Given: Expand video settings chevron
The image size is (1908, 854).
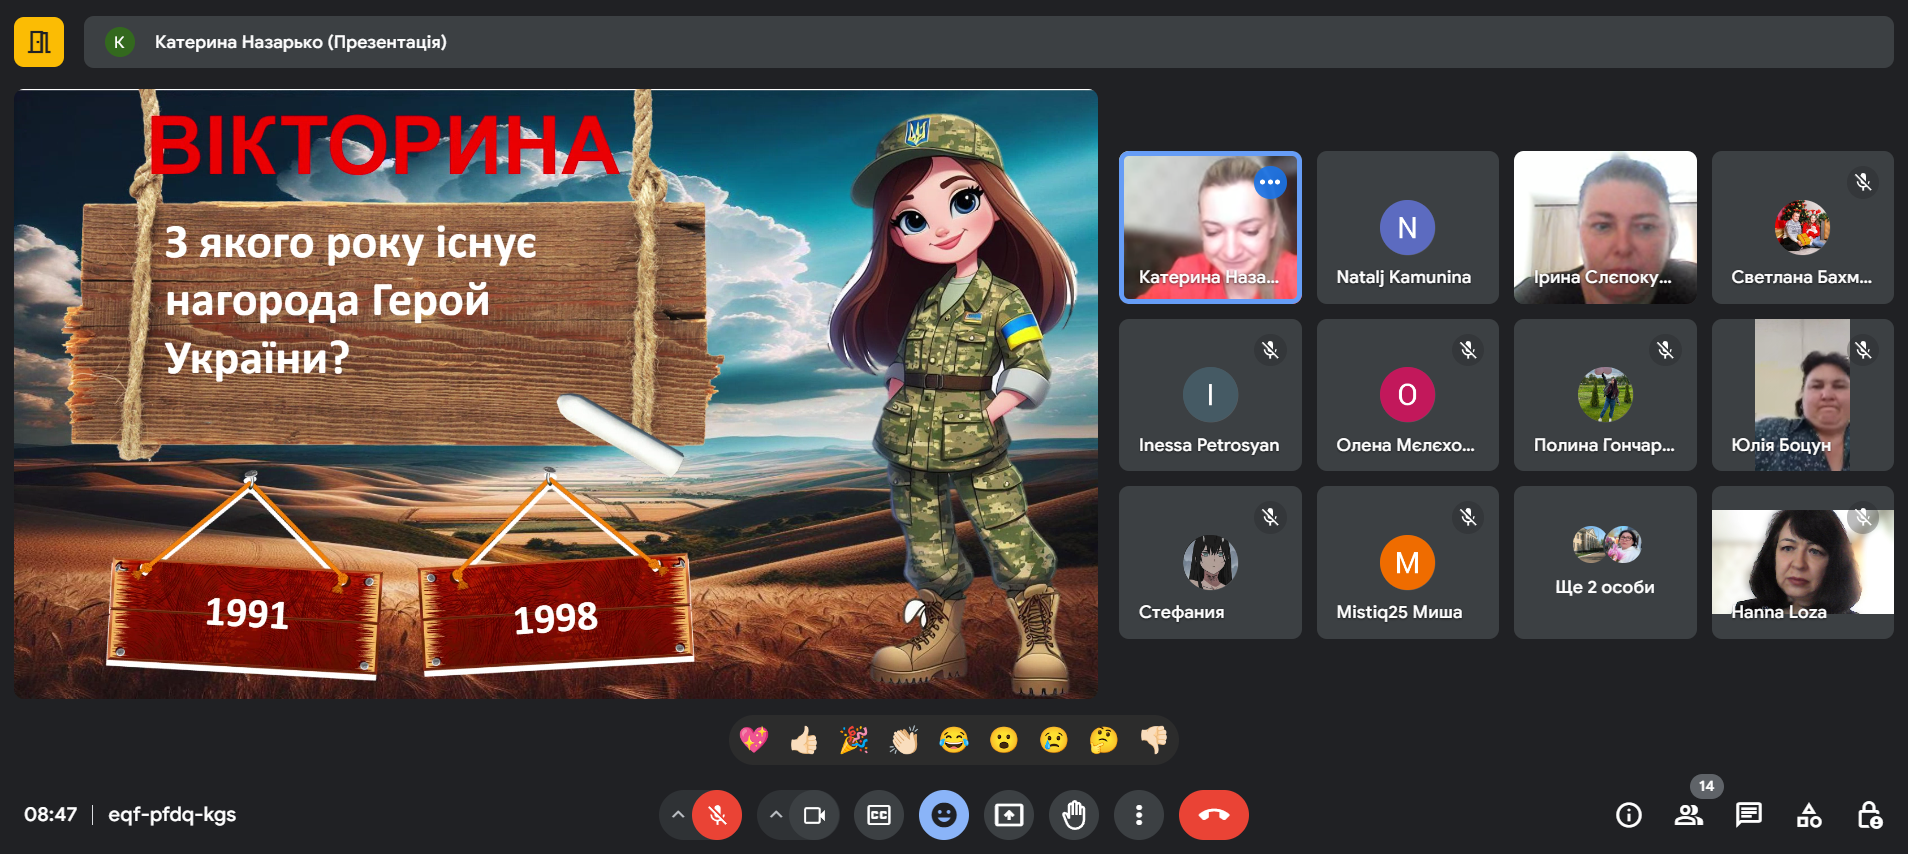Looking at the screenshot, I should tap(776, 815).
